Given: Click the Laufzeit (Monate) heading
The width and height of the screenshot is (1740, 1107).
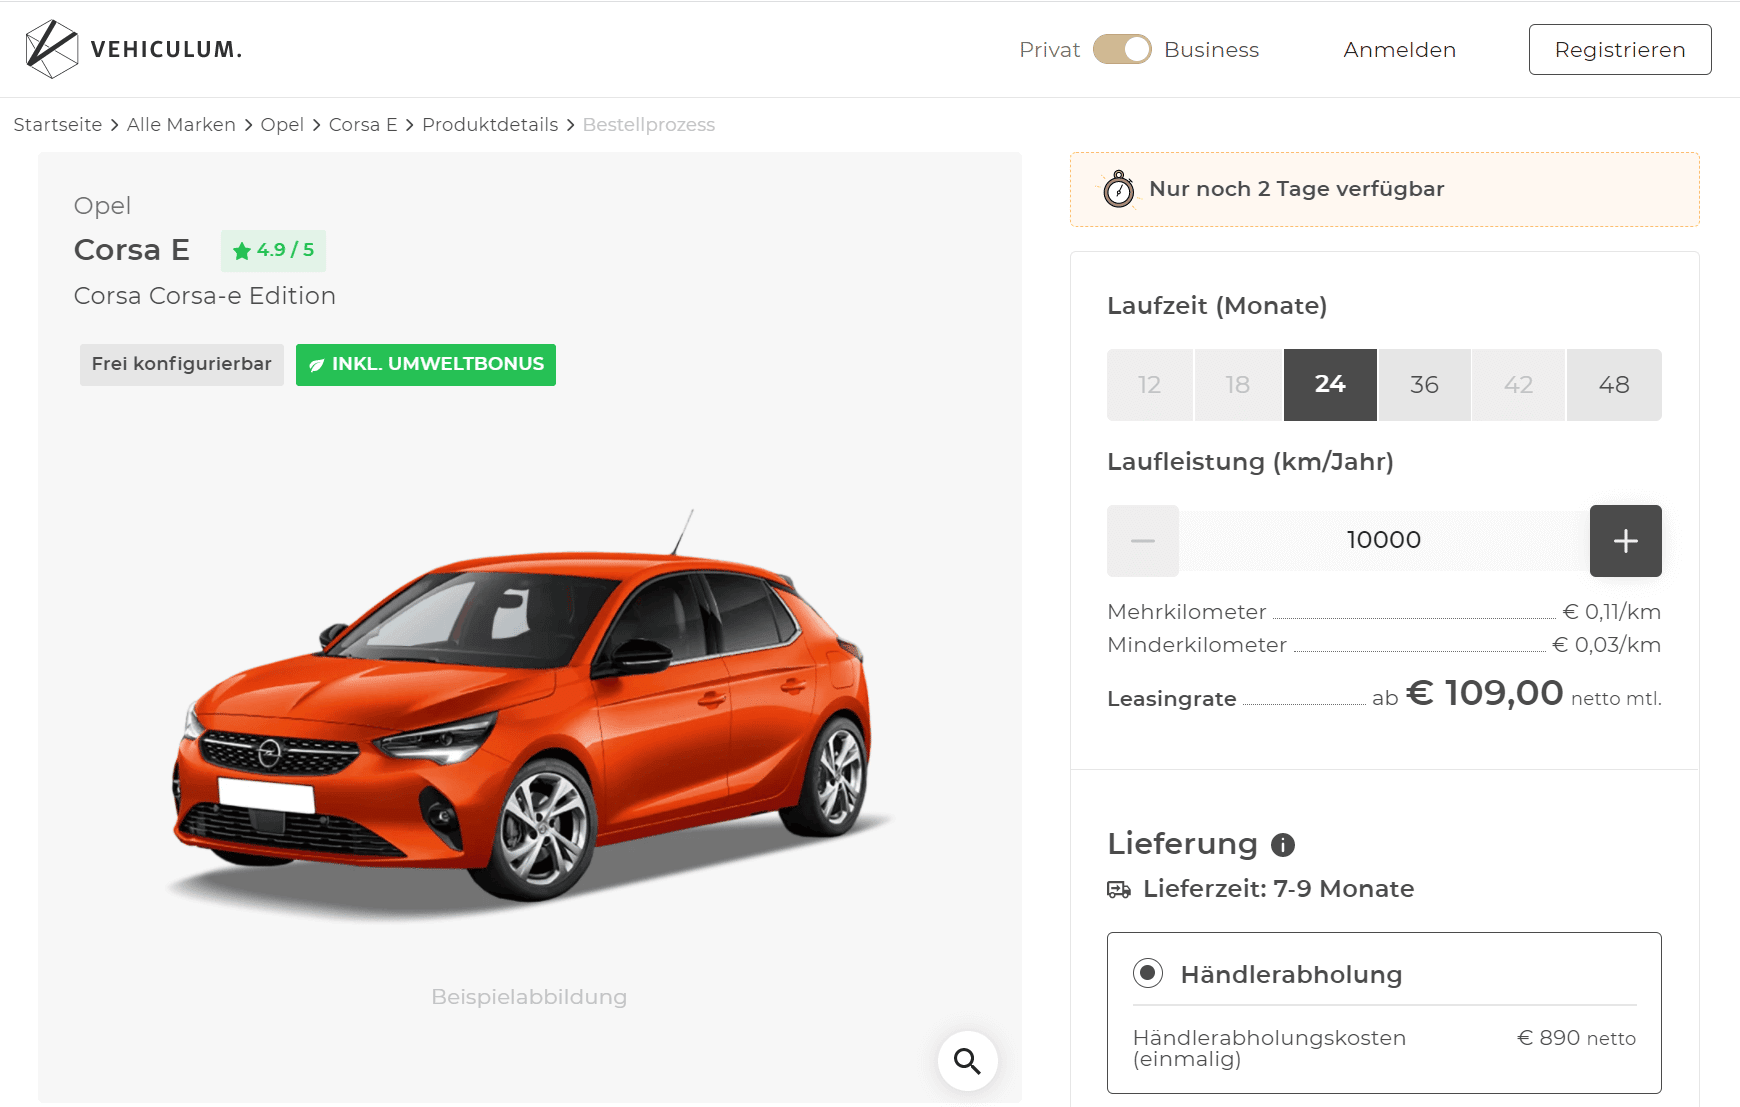Looking at the screenshot, I should pos(1217,306).
